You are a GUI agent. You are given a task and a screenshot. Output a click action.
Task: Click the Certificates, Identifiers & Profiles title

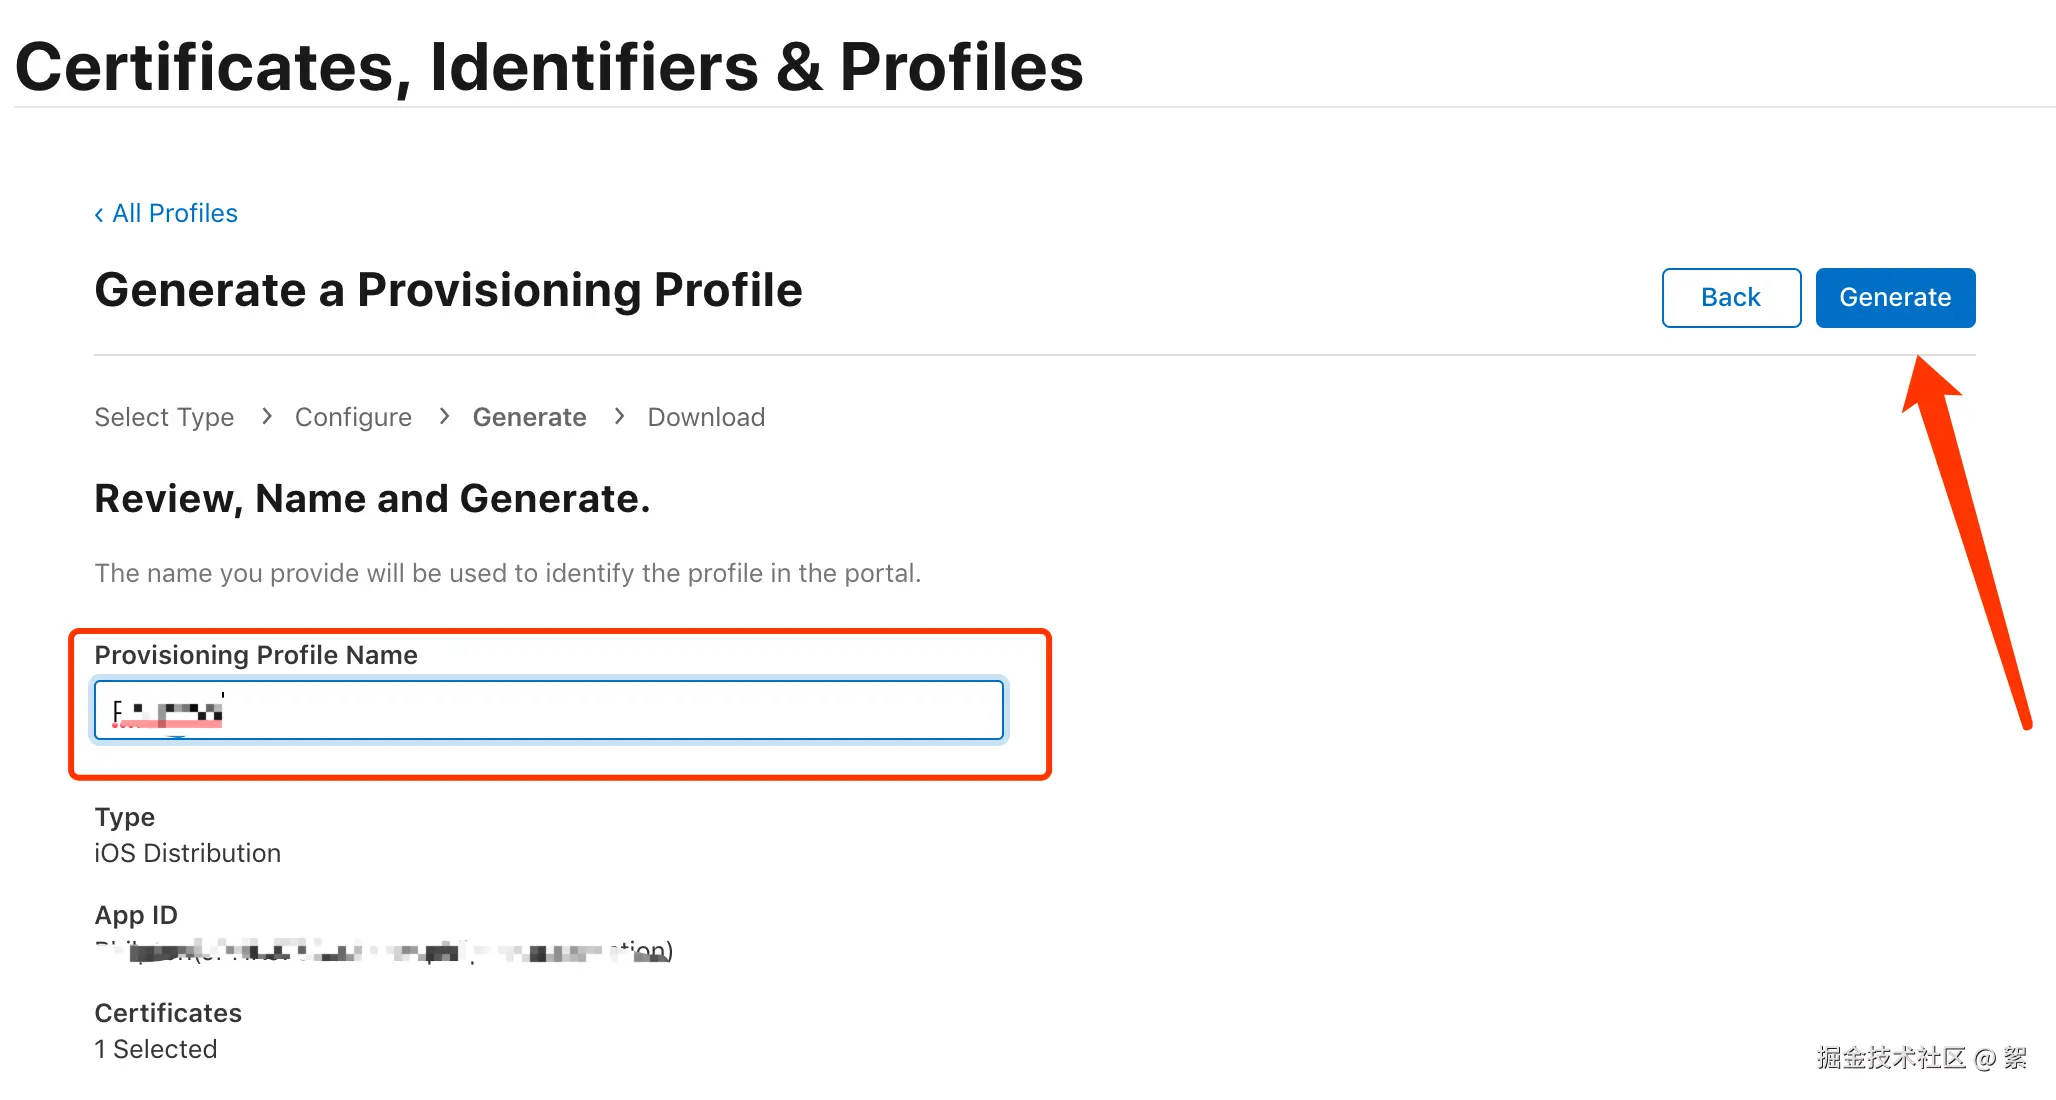[x=549, y=67]
